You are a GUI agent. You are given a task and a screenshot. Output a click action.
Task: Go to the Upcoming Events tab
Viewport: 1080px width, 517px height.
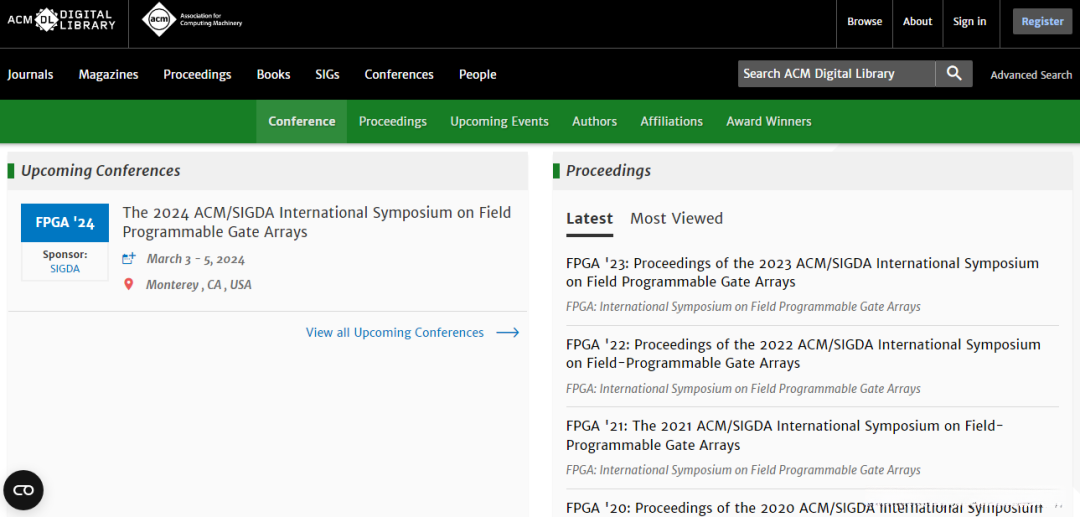[x=499, y=121]
